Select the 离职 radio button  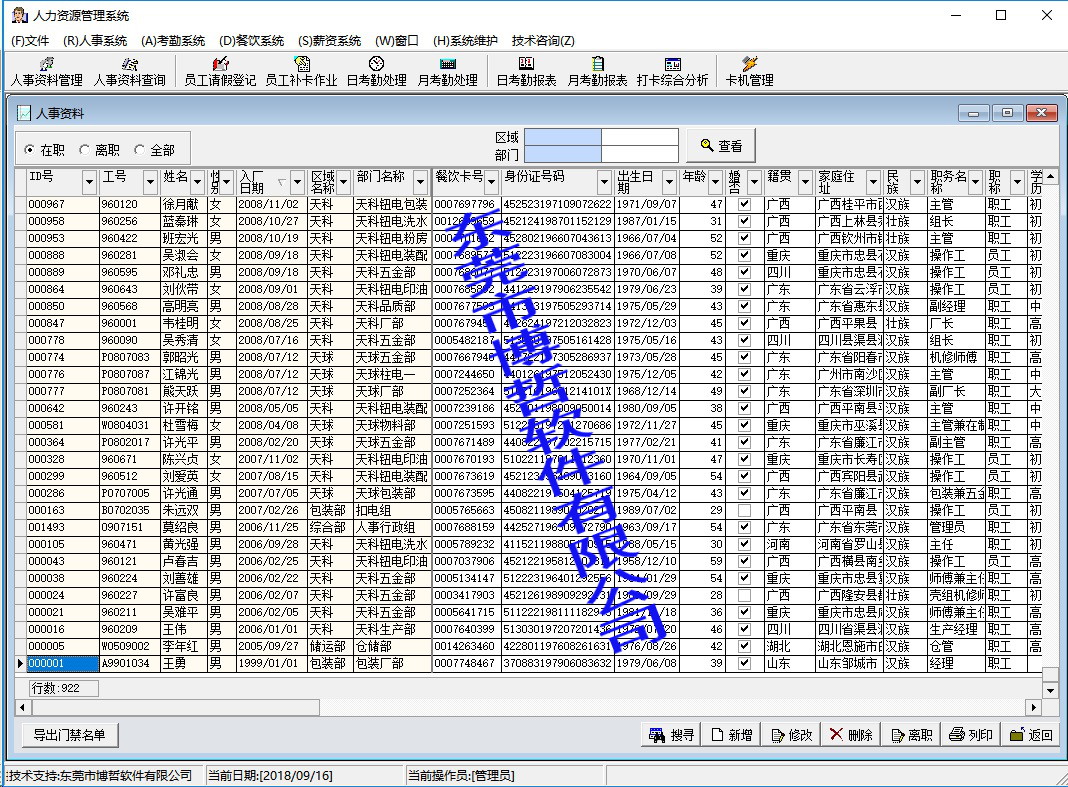85,150
